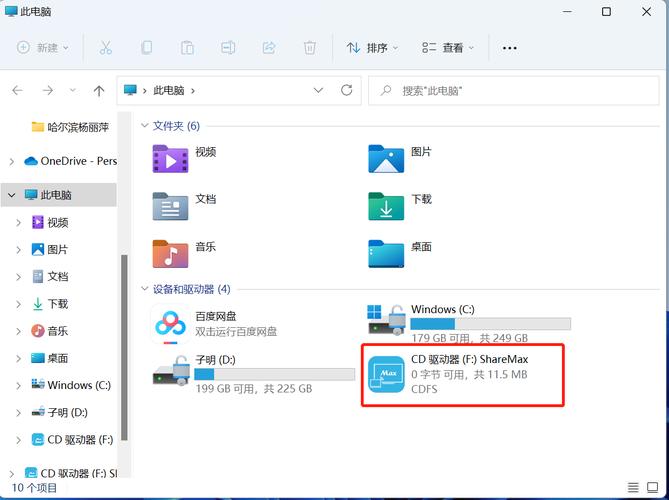The width and height of the screenshot is (669, 500).
Task: Click the computer icon in address bar
Action: [x=130, y=90]
